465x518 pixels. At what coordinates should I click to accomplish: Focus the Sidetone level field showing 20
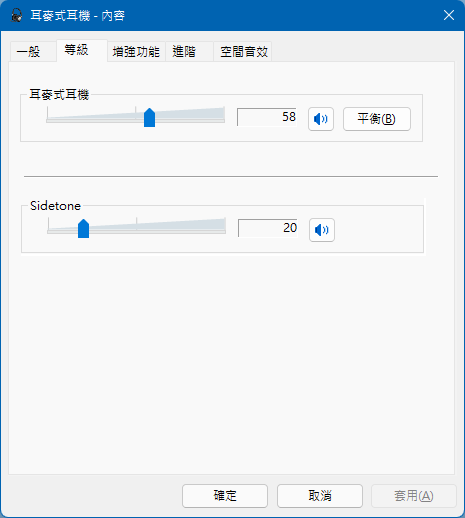268,228
